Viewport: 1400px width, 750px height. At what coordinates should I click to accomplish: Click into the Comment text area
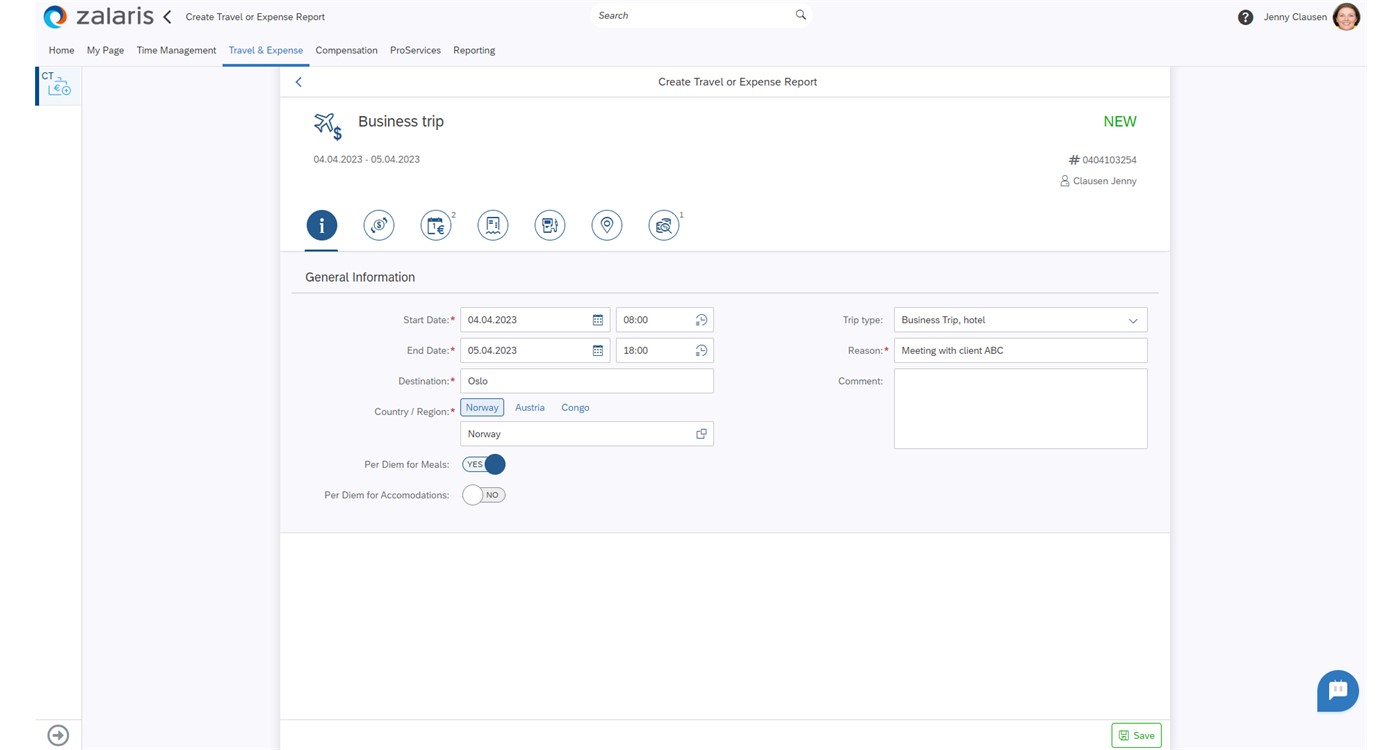click(x=1020, y=408)
